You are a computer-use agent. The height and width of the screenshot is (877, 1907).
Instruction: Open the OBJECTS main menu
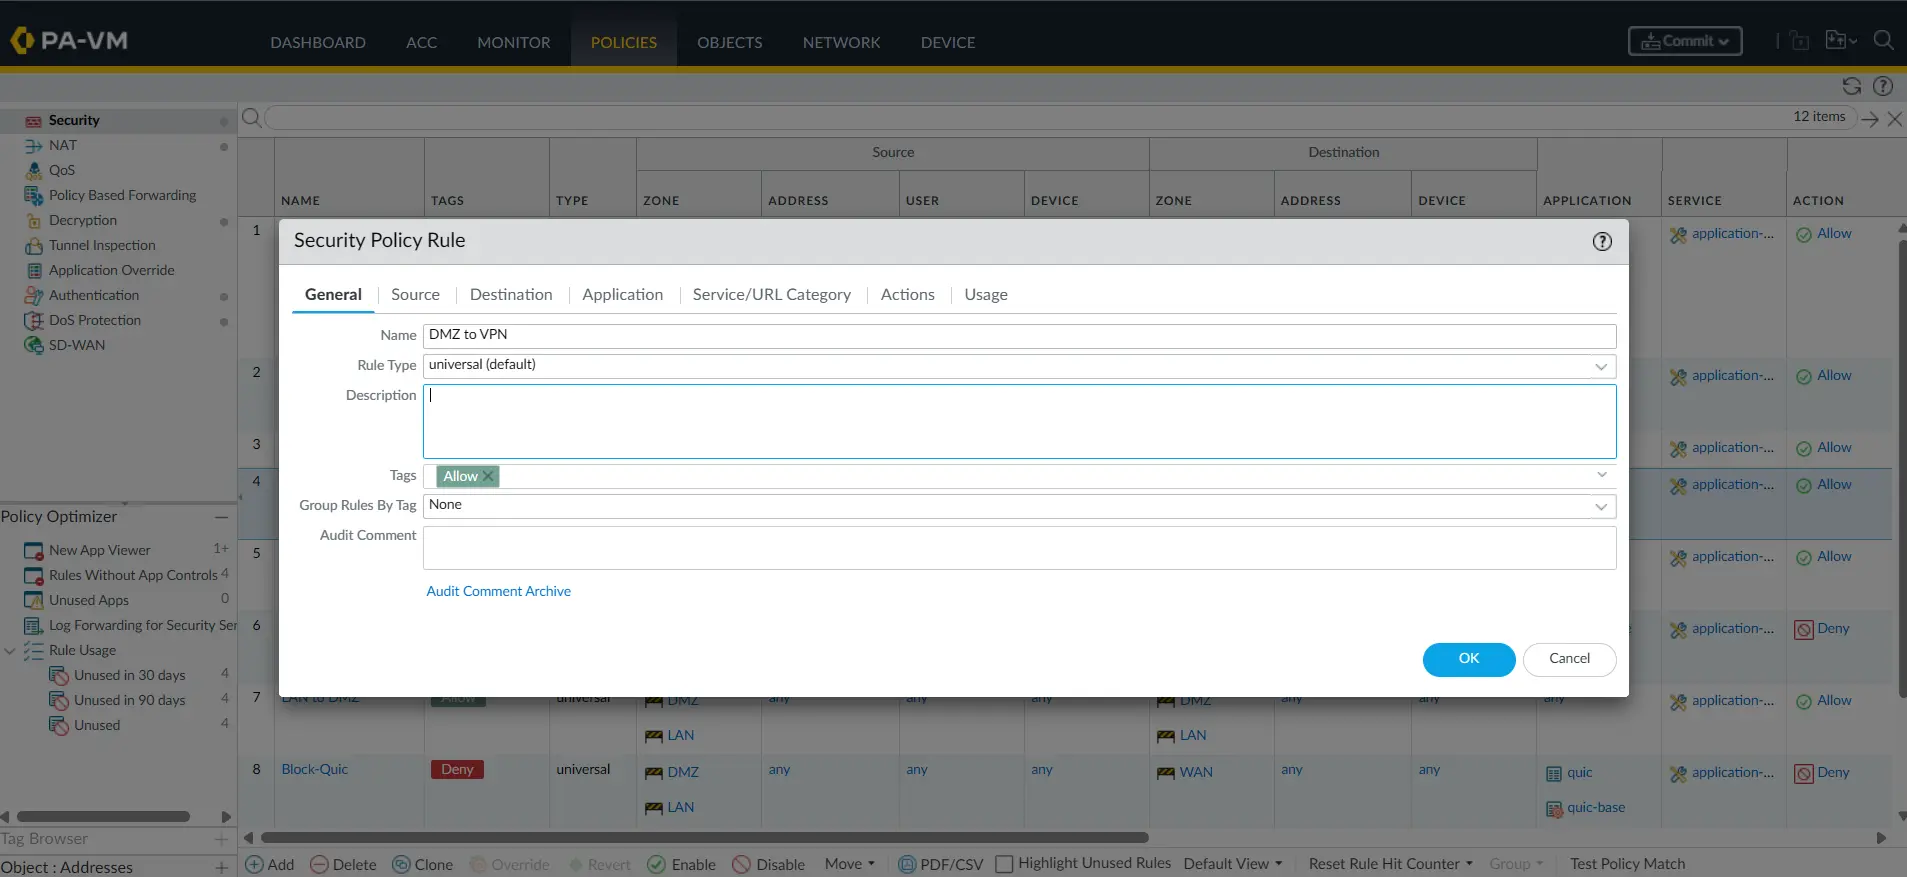coord(730,43)
